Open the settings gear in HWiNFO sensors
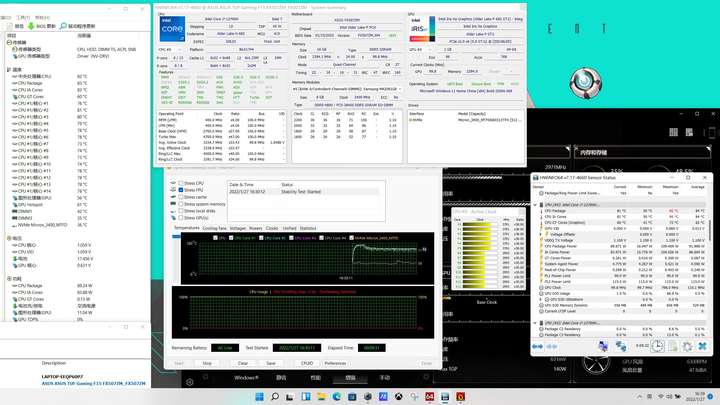 [687, 347]
